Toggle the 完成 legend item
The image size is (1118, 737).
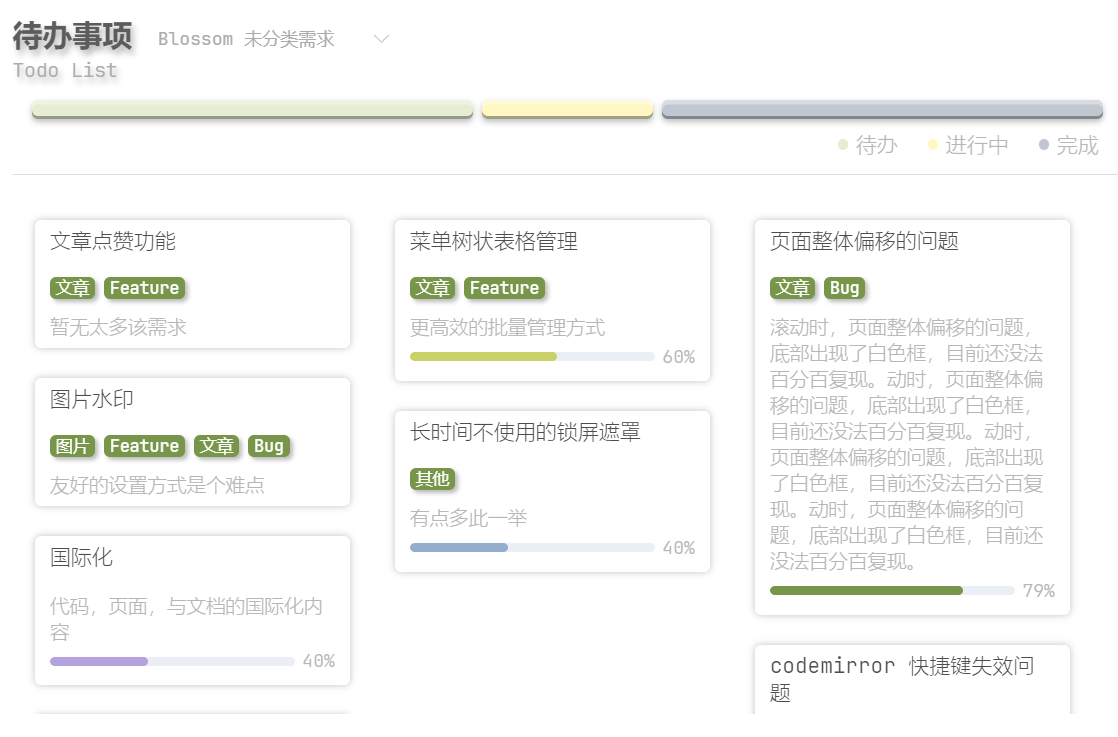tap(1069, 145)
